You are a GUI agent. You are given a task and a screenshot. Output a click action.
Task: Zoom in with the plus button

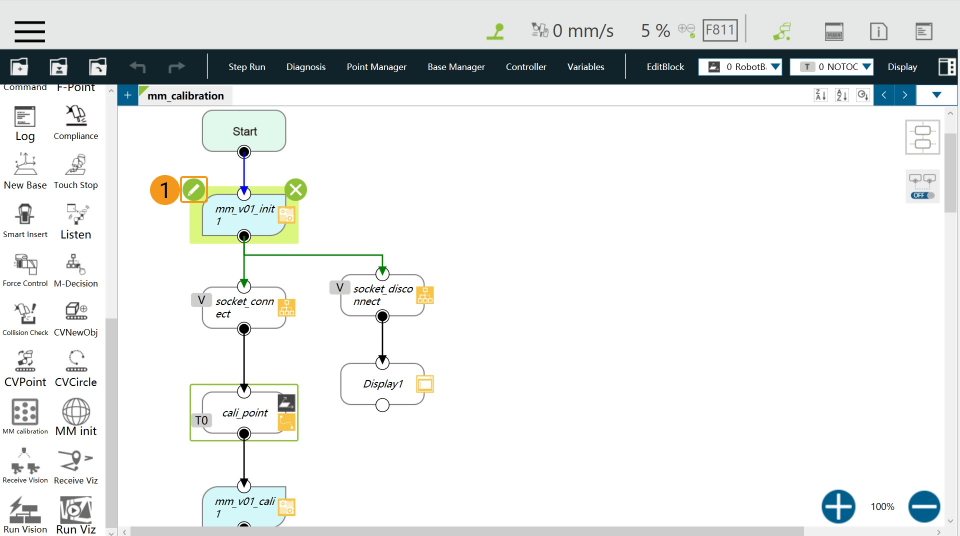(838, 507)
